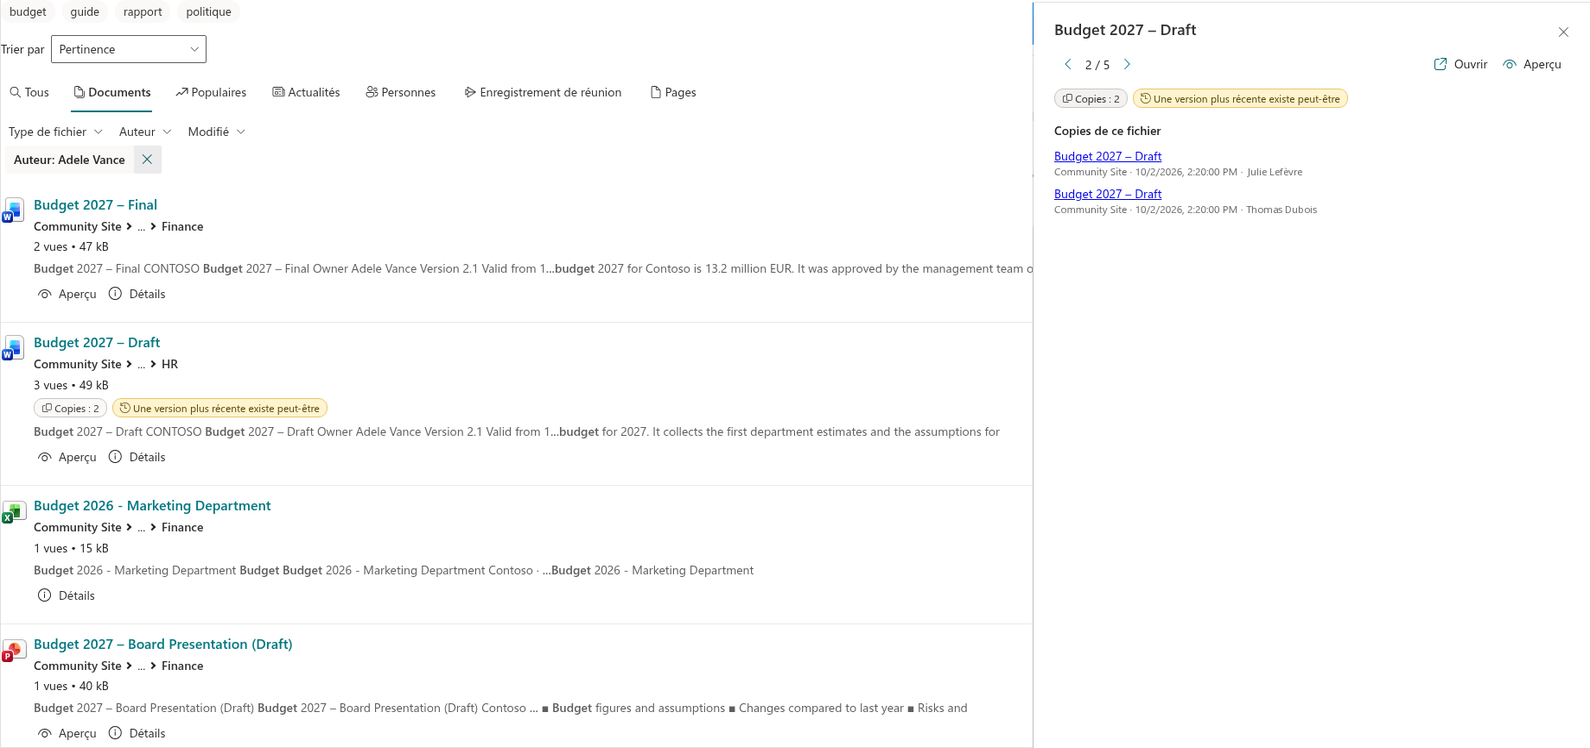The height and width of the screenshot is (748, 1590).
Task: Open the draft copy by Thomas Dubois
Action: click(x=1108, y=194)
